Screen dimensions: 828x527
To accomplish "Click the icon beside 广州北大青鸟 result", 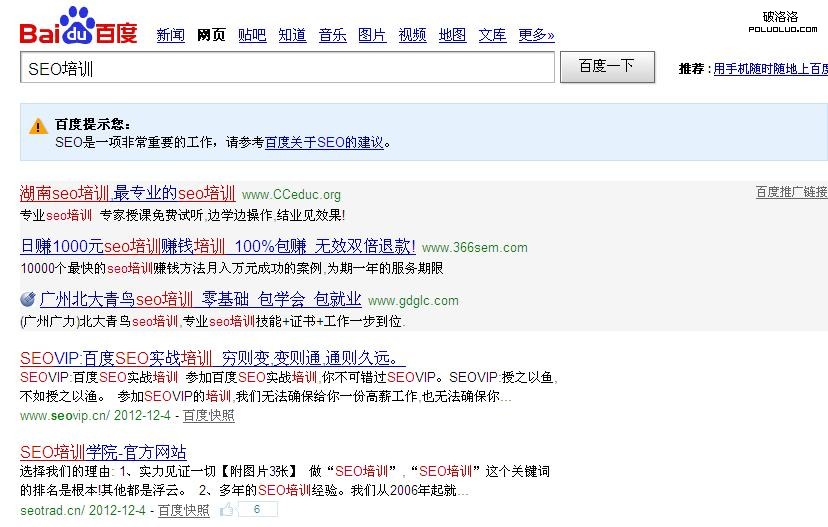I will click(x=28, y=299).
